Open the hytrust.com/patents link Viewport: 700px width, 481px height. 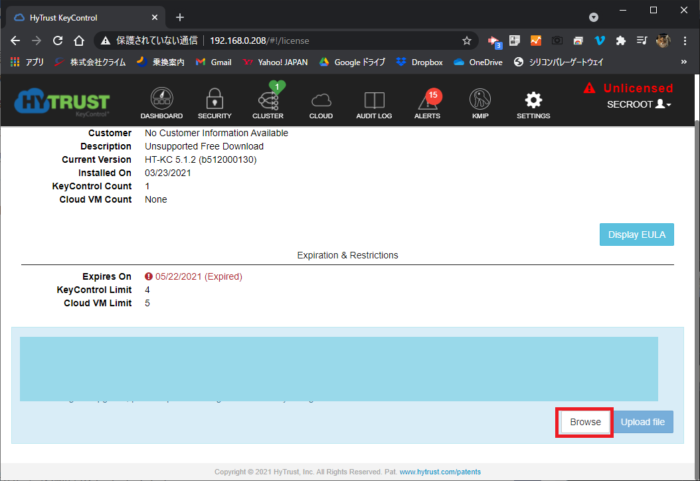click(x=440, y=472)
